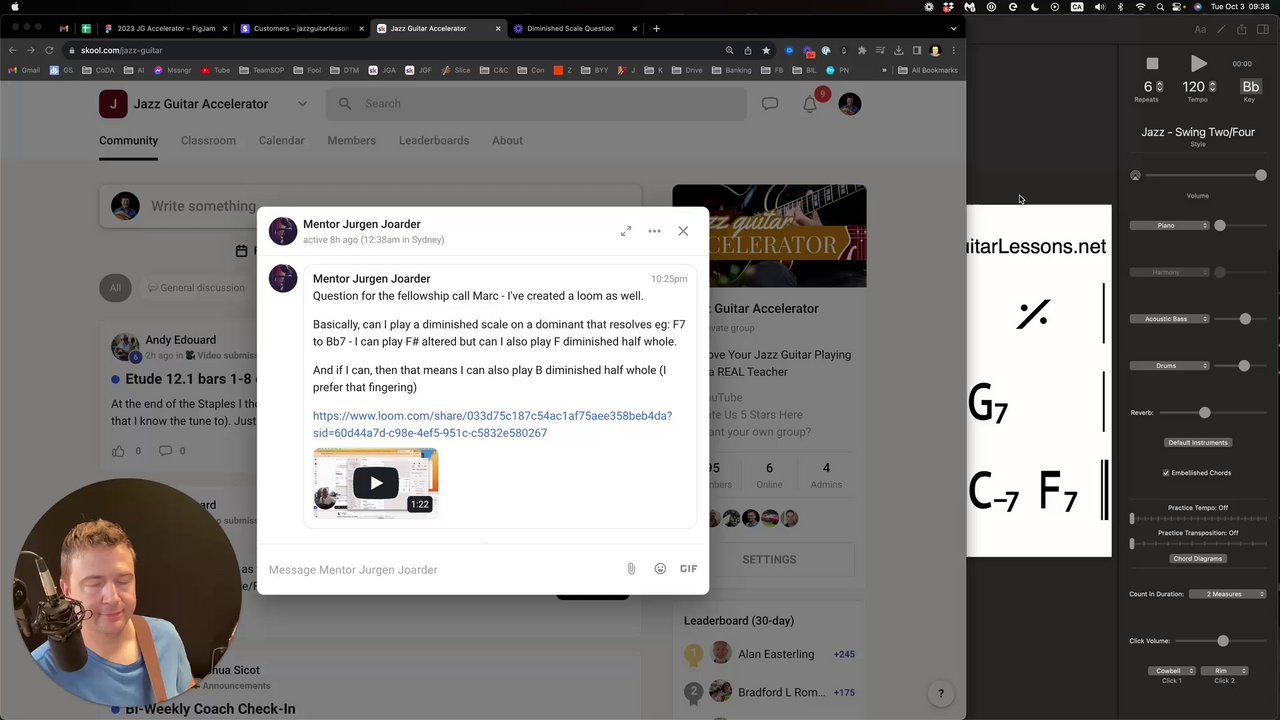The height and width of the screenshot is (720, 1280).
Task: Open the Cowbell Click 1 sound dropdown
Action: coord(1171,671)
